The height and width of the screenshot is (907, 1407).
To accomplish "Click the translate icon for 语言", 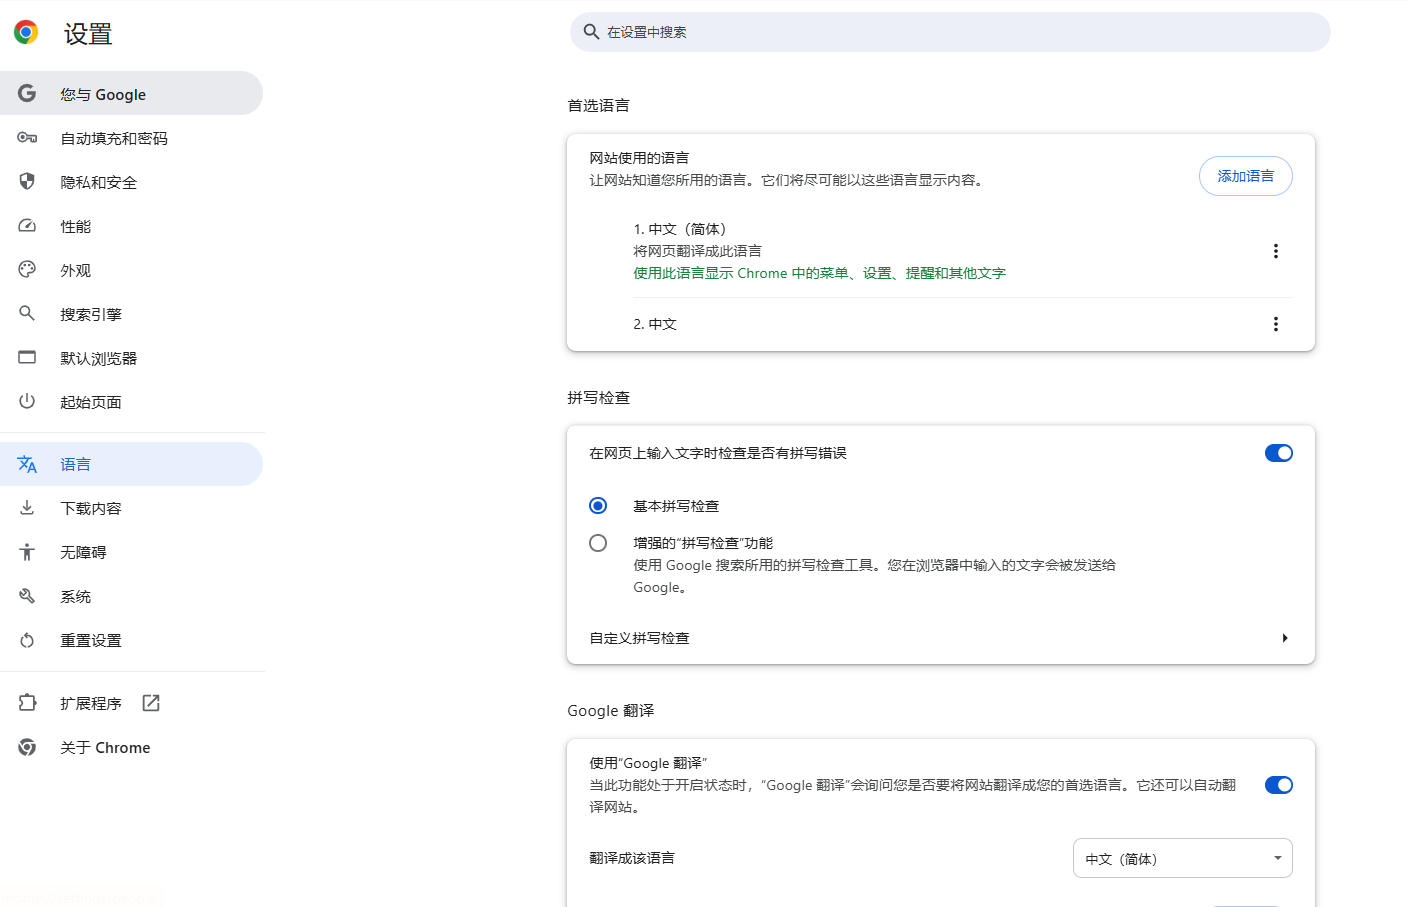I will coord(27,464).
